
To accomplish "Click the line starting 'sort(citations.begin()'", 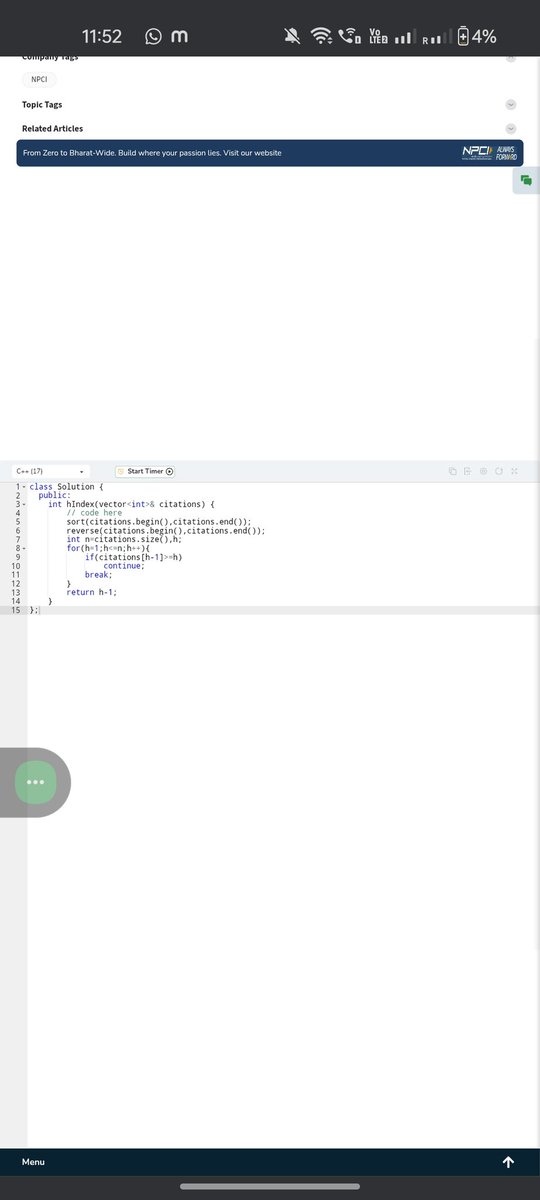I will pos(159,522).
